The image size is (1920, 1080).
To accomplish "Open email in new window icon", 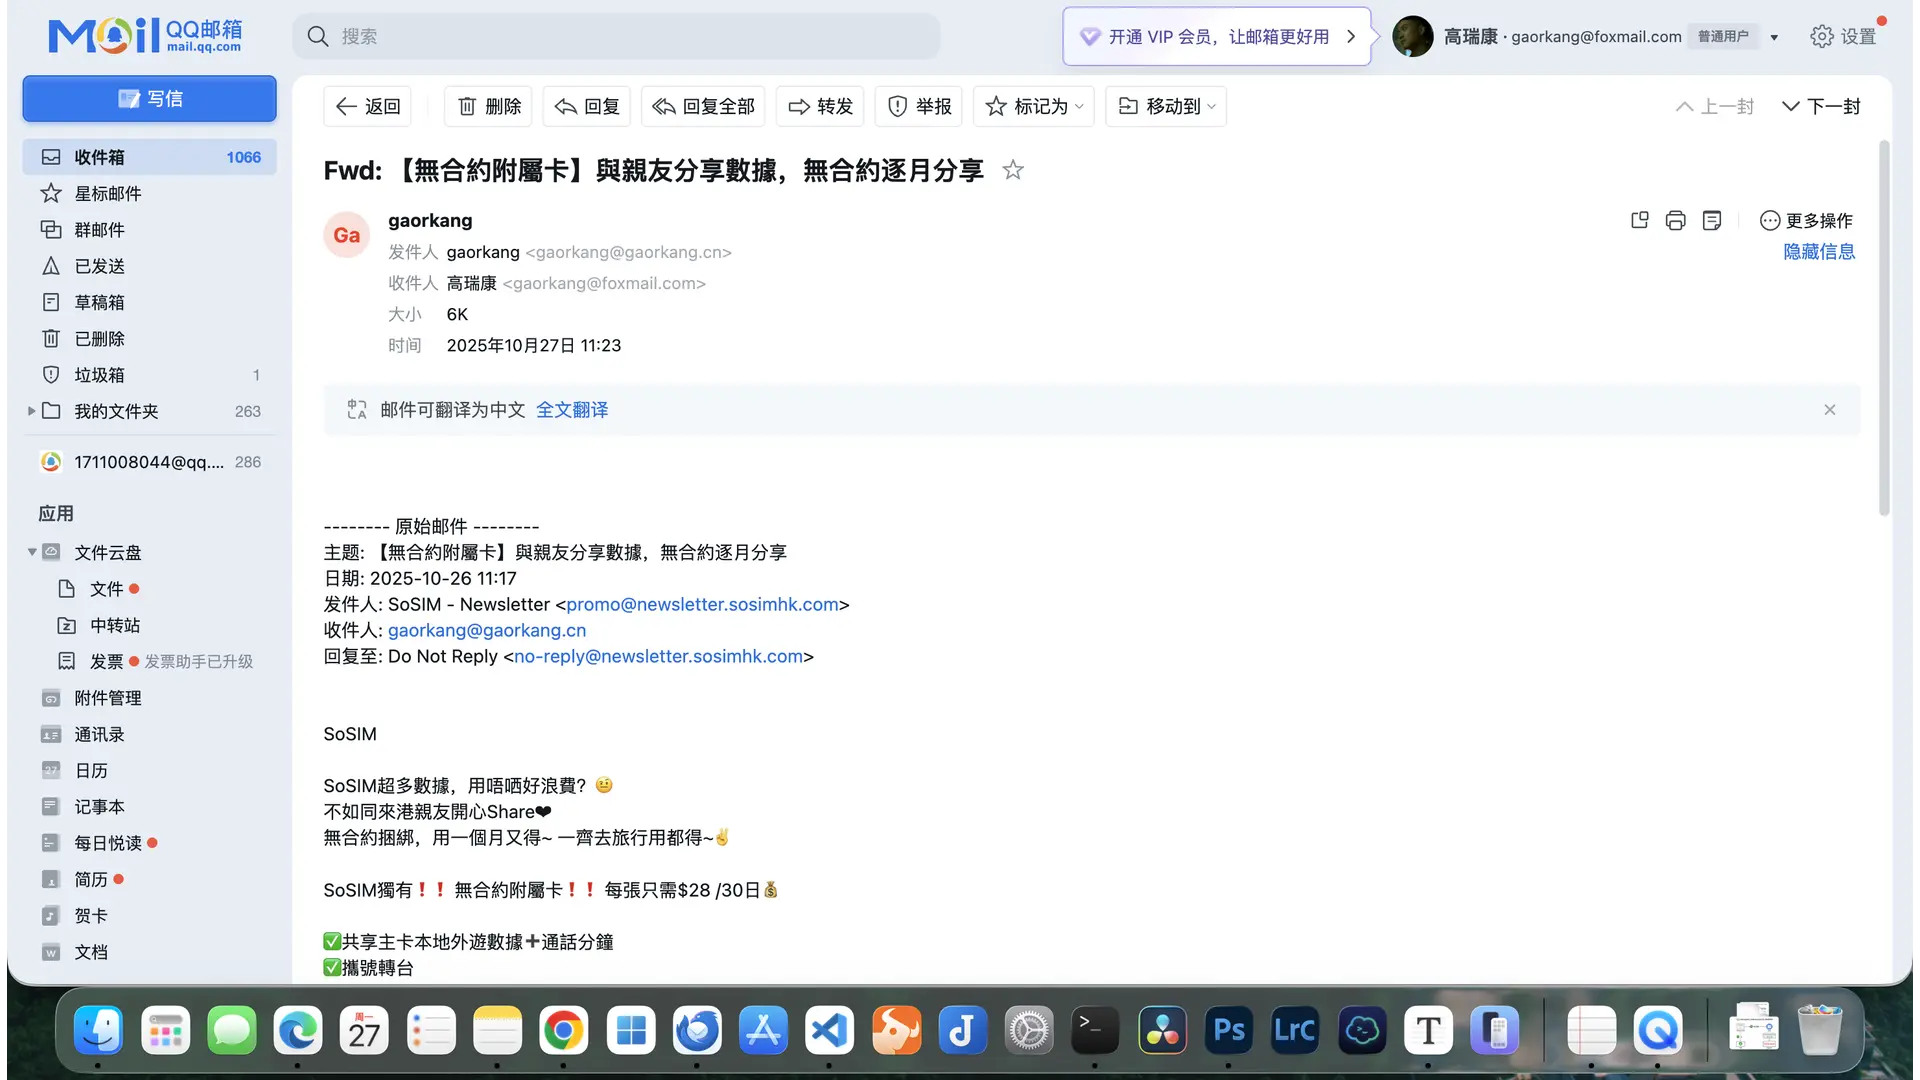I will (1639, 220).
